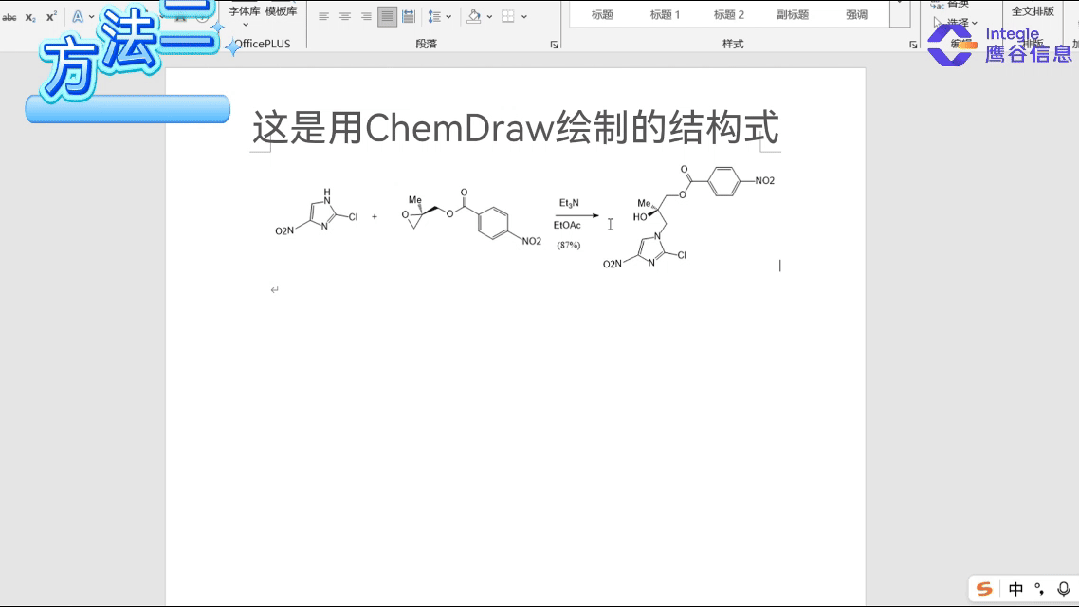Open the text effects options
This screenshot has height=607, width=1079.
pyautogui.click(x=78, y=17)
